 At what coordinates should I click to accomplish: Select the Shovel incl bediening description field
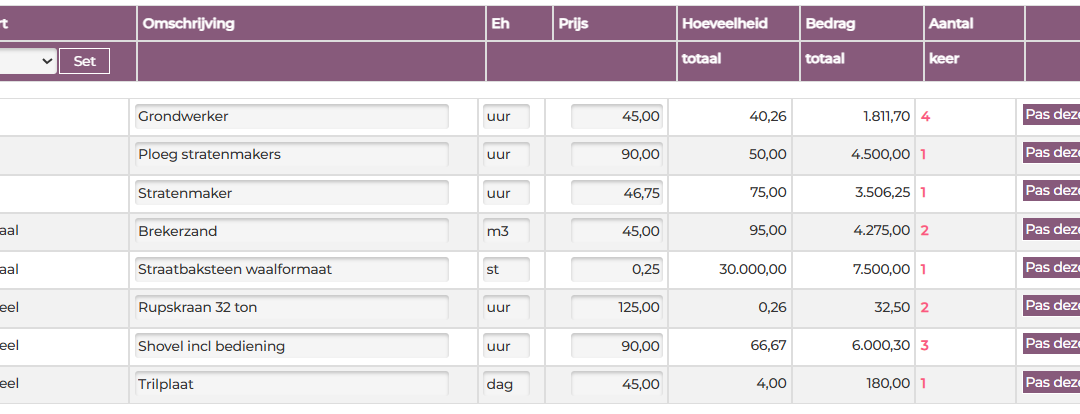coord(291,346)
